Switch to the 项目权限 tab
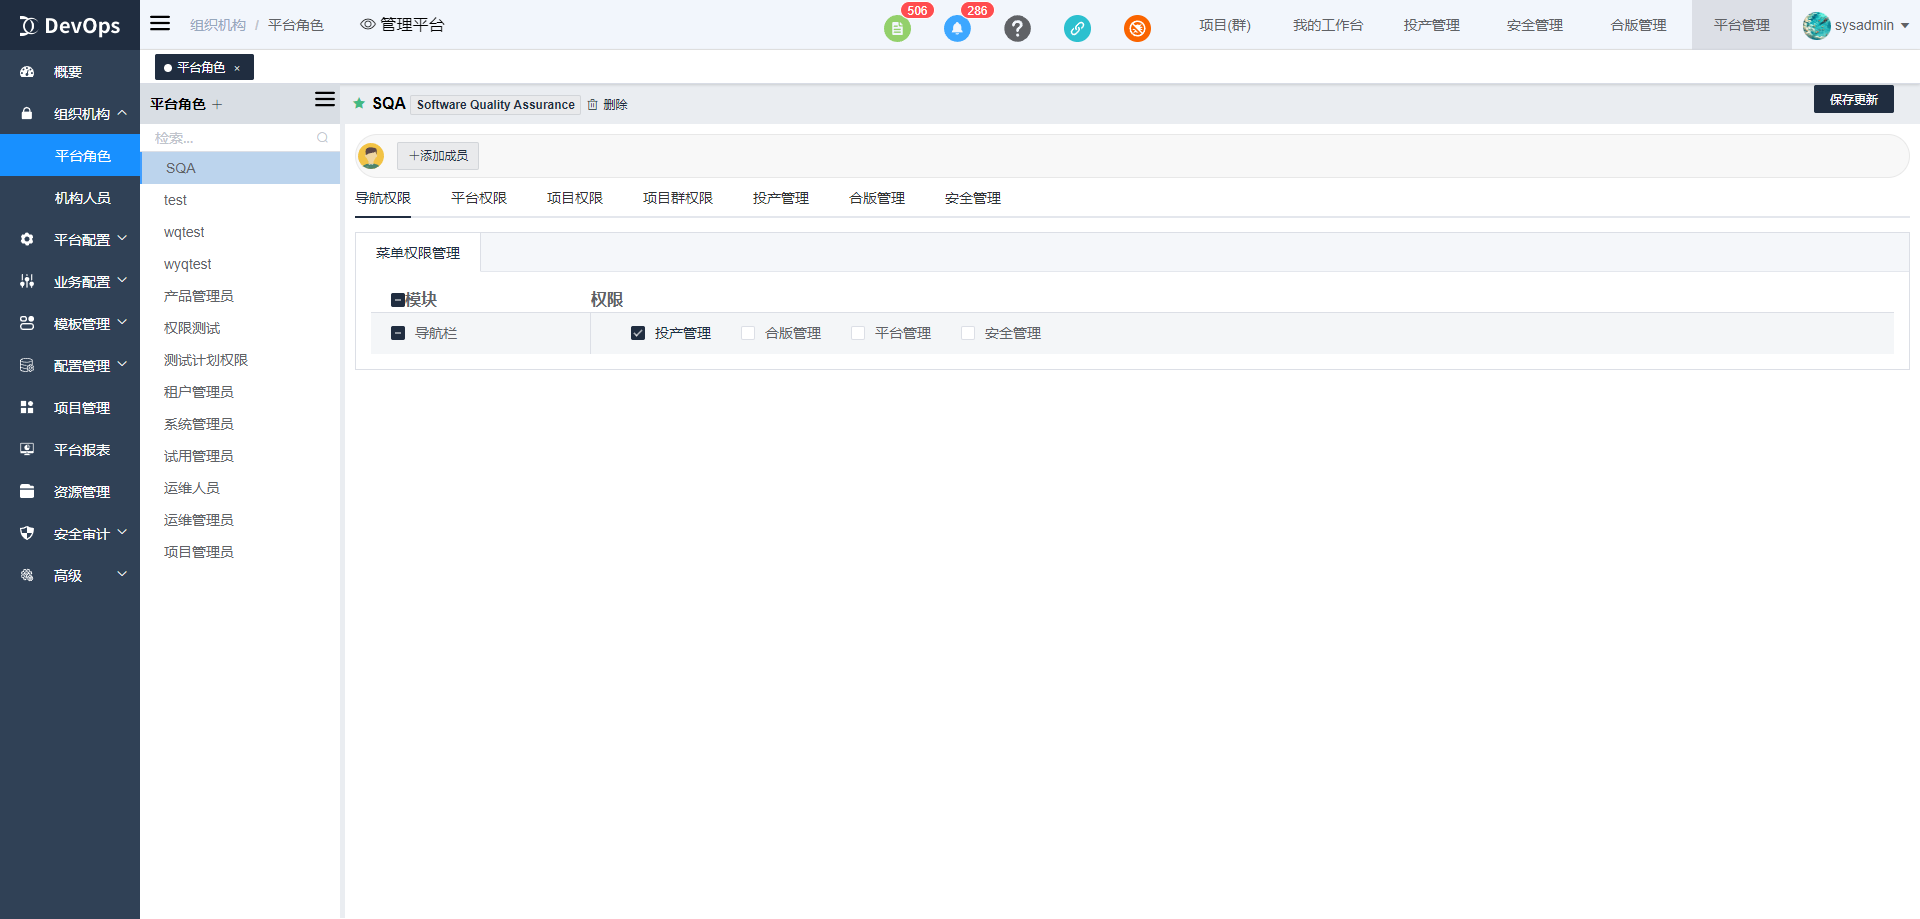This screenshot has width=1920, height=919. click(575, 198)
